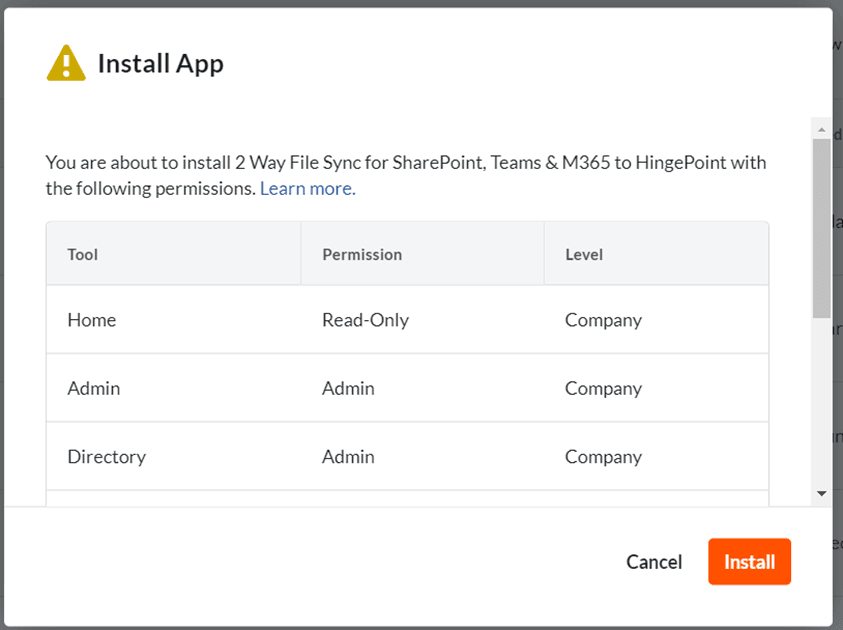The width and height of the screenshot is (843, 630).
Task: Click the Install App dialog title
Action: point(160,64)
